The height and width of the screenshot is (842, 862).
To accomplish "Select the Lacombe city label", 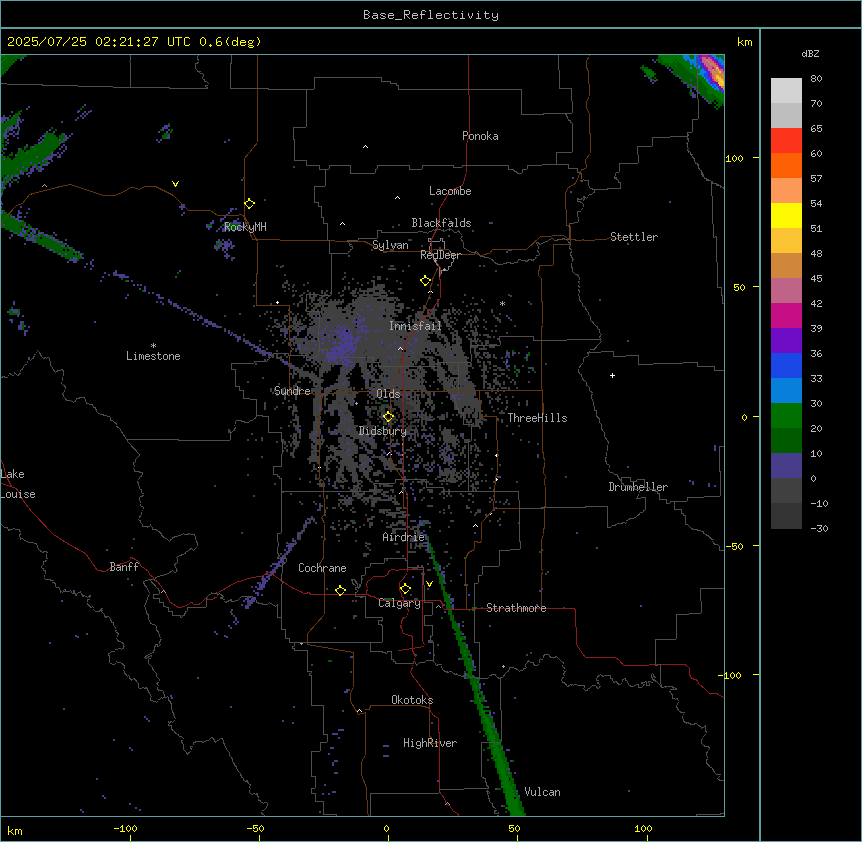I will 450,191.
